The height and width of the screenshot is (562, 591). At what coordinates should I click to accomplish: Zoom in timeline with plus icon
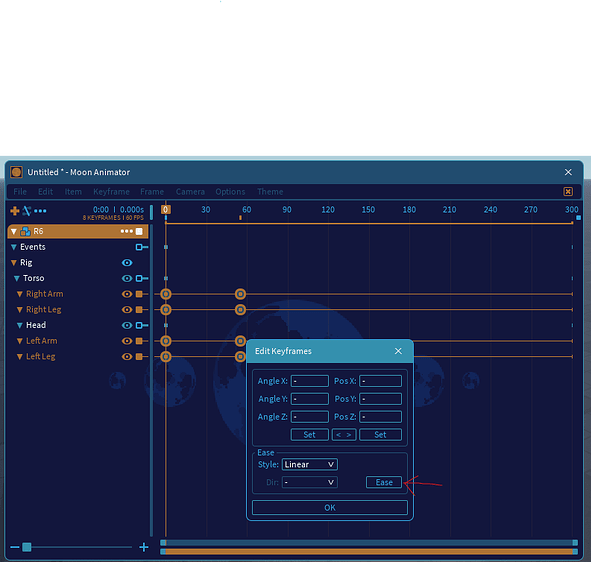pos(144,547)
